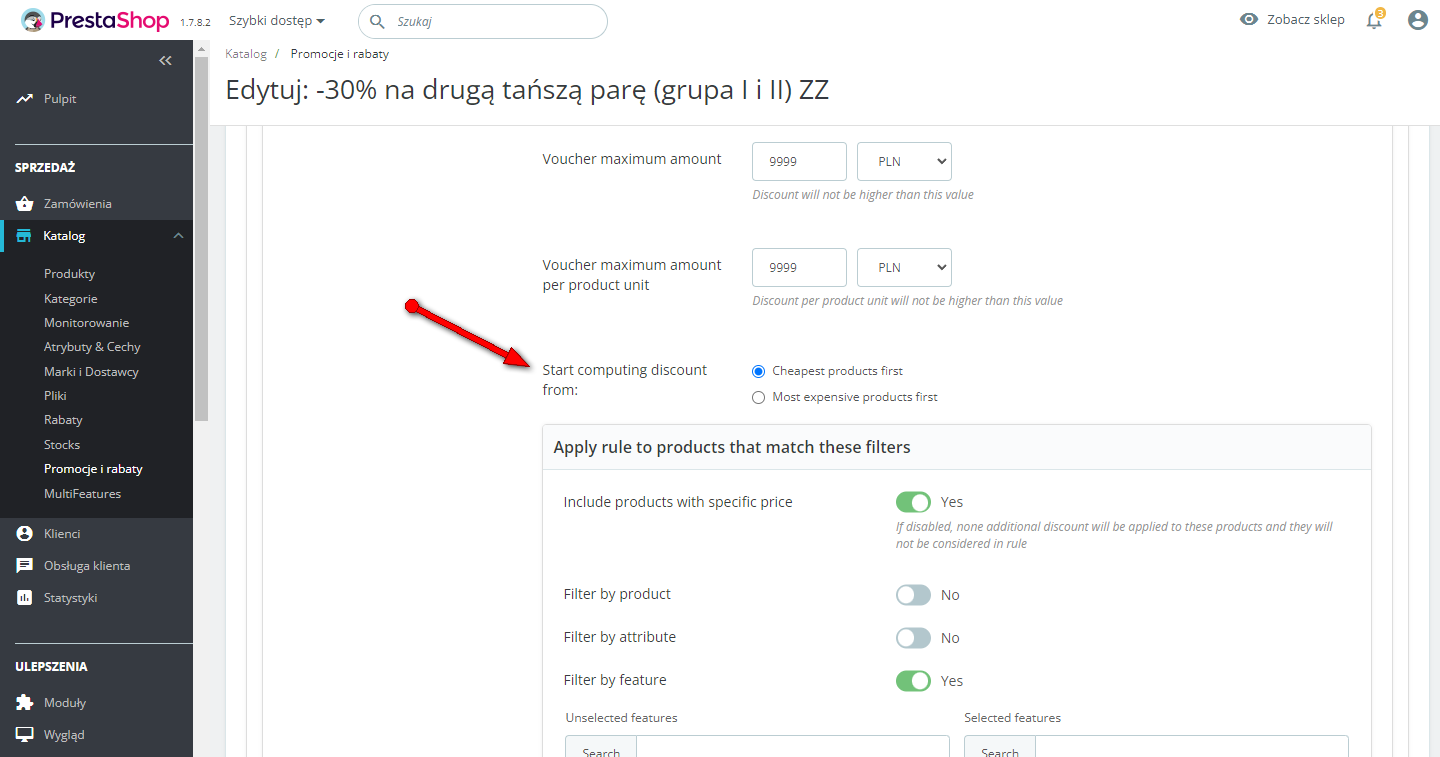
Task: Select Most expensive products first radio
Action: (758, 397)
